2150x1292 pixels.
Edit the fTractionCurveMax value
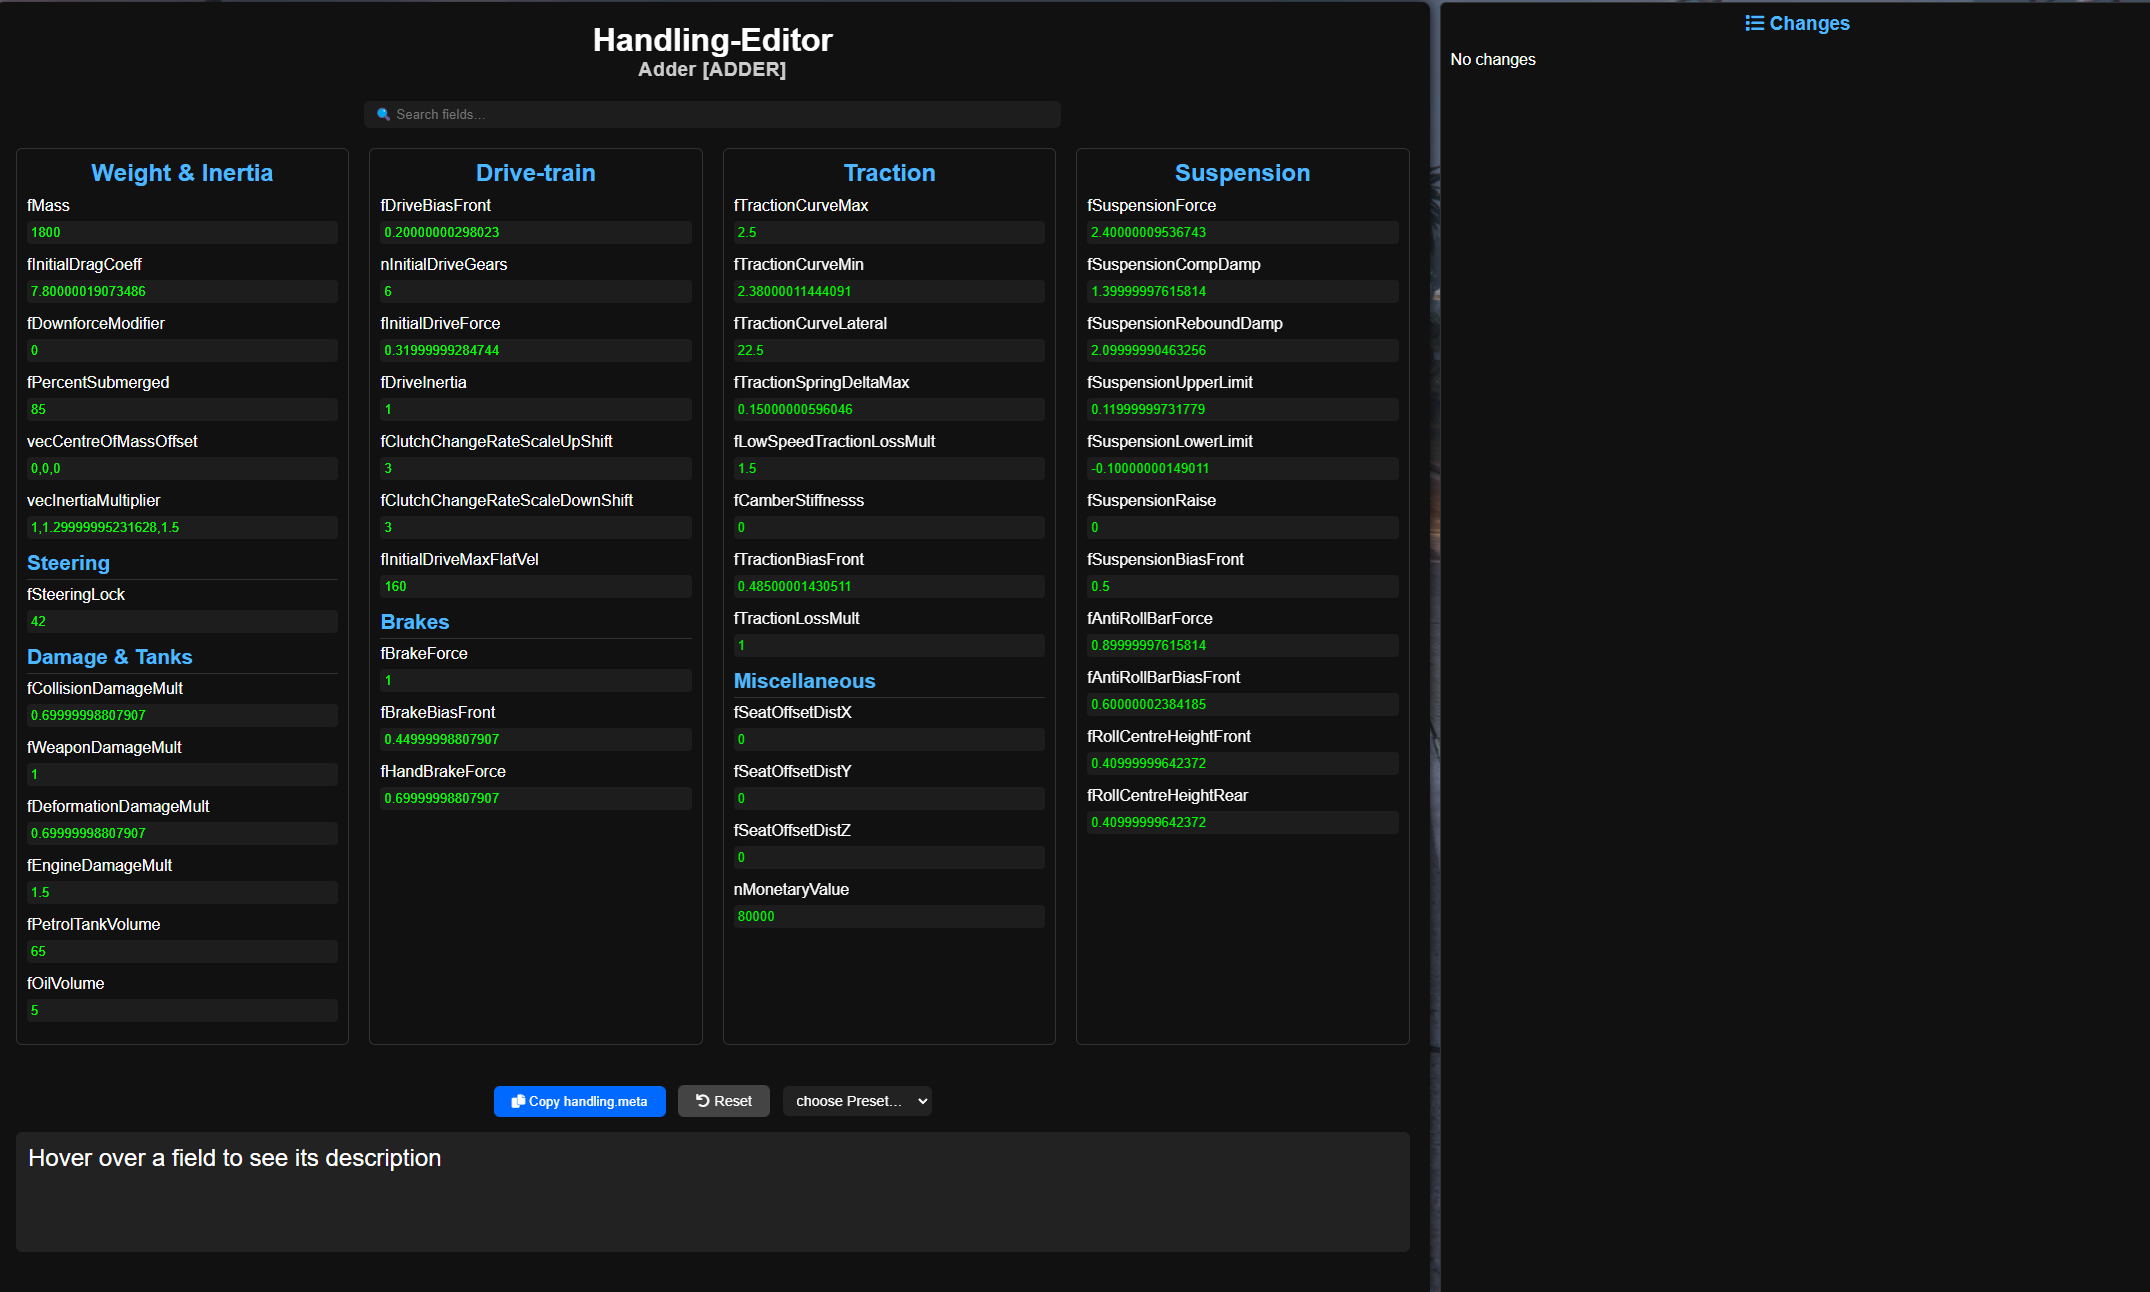point(888,232)
